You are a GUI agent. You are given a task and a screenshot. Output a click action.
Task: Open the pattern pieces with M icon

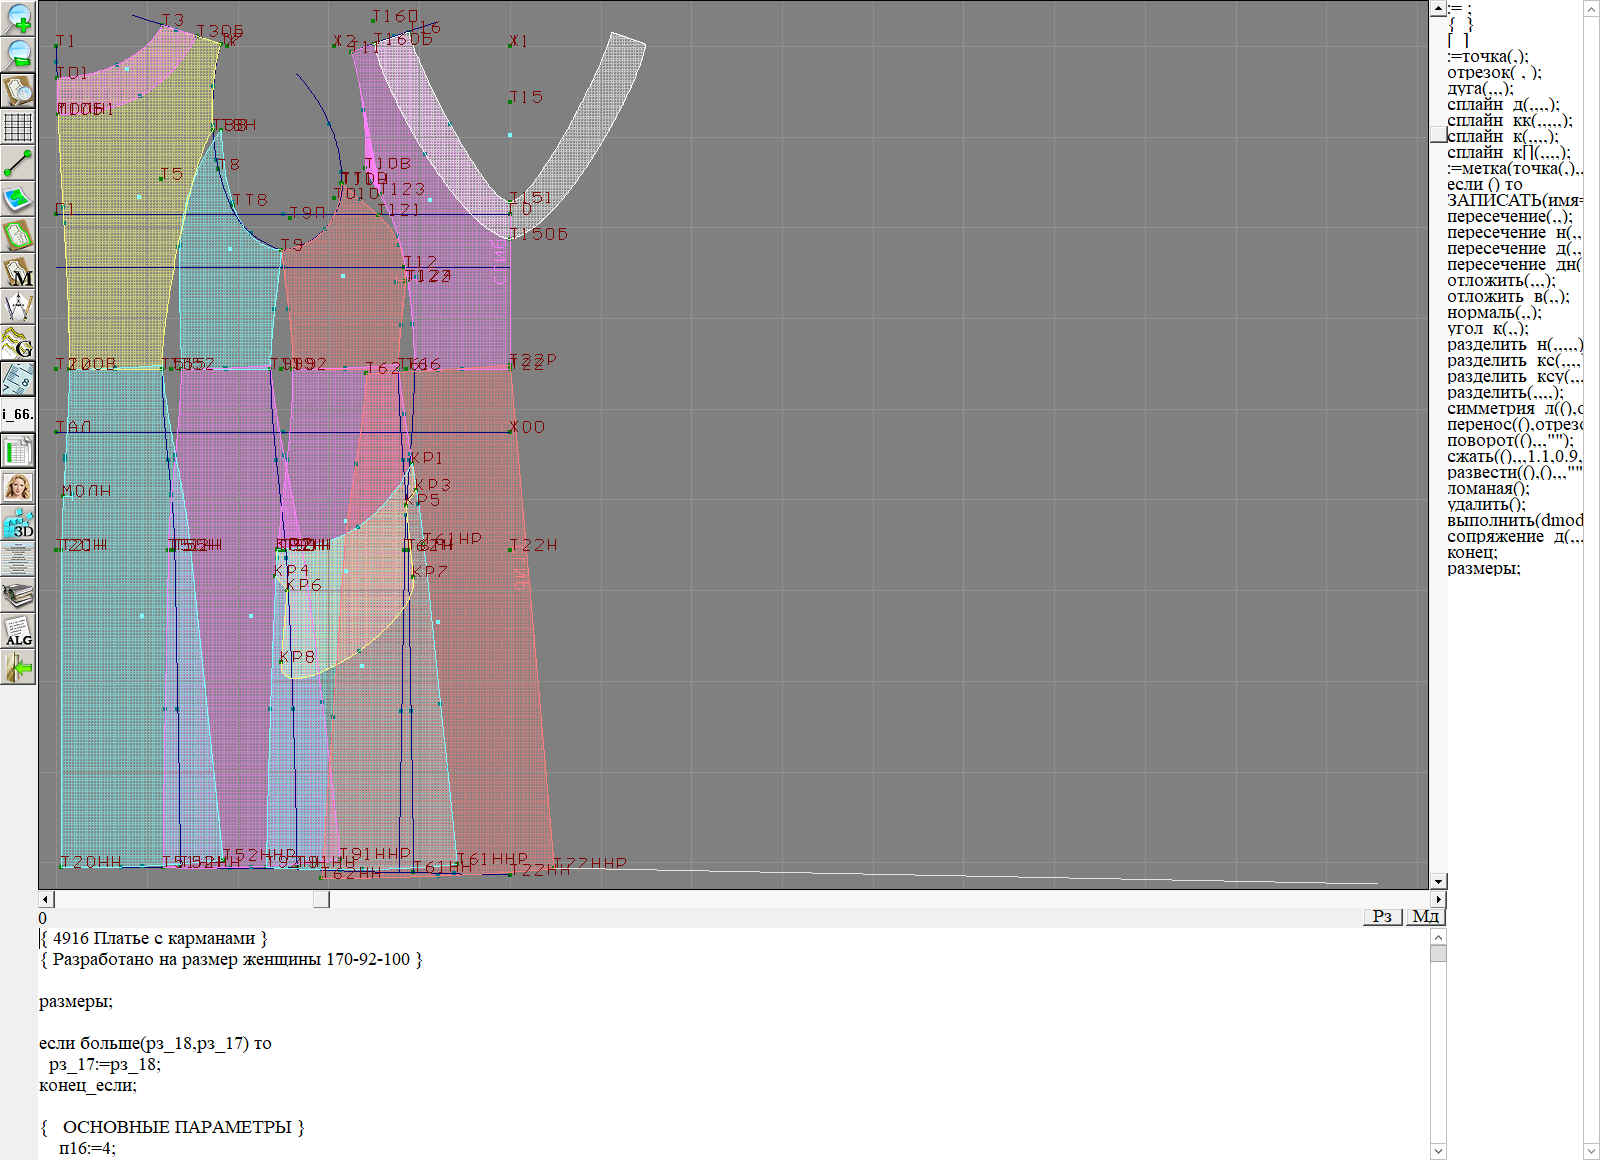(x=18, y=272)
